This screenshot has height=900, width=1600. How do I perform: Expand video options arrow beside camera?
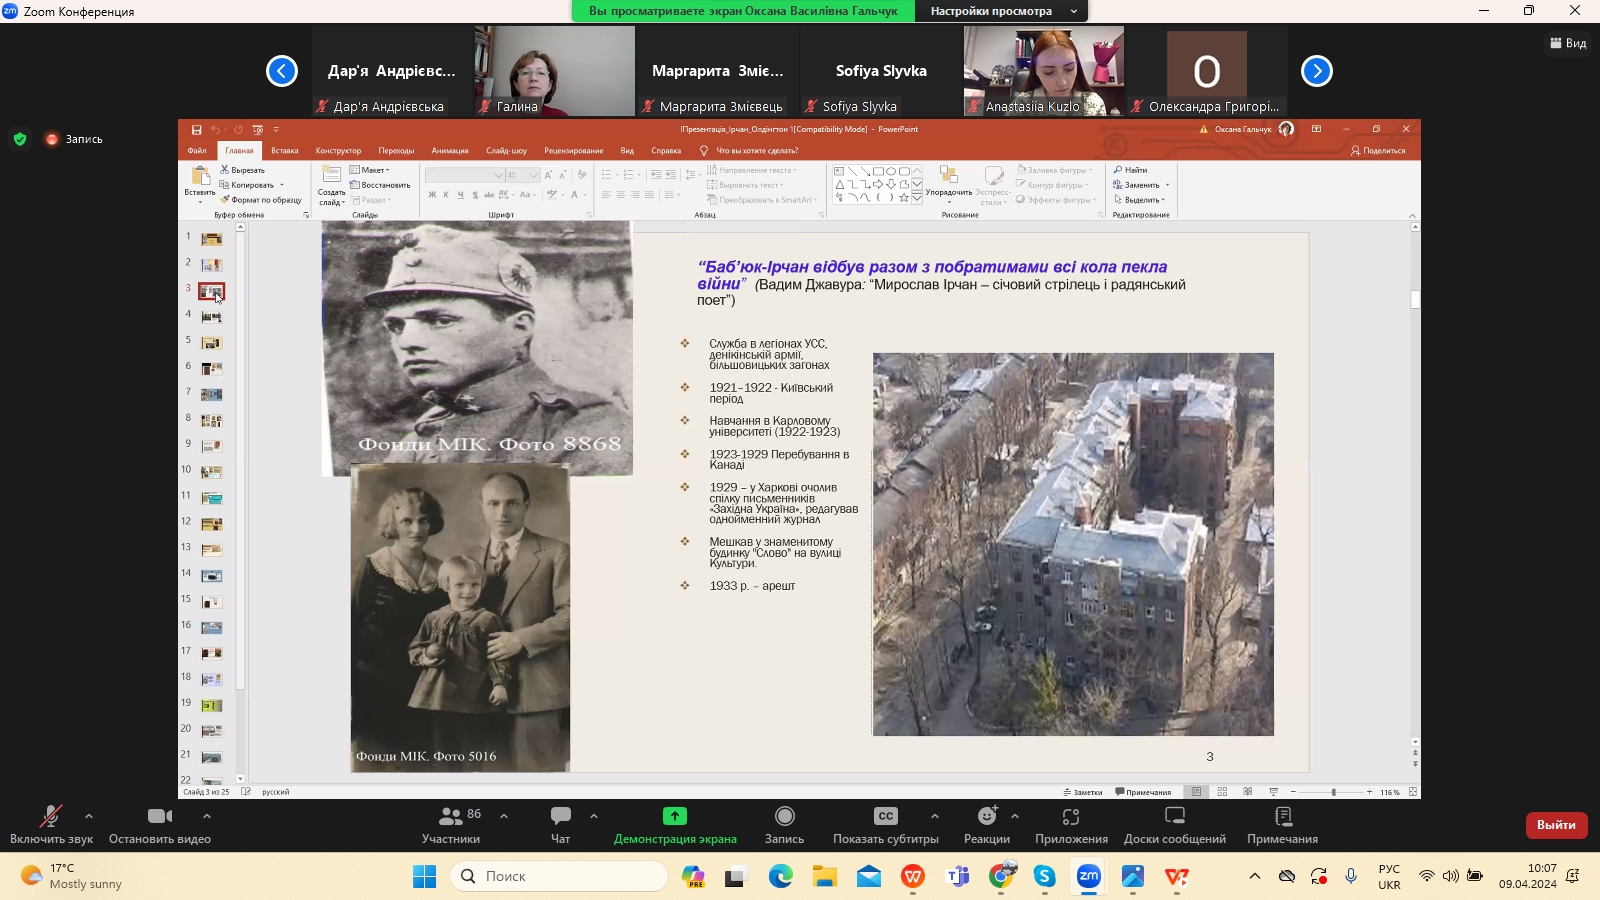[x=207, y=816]
